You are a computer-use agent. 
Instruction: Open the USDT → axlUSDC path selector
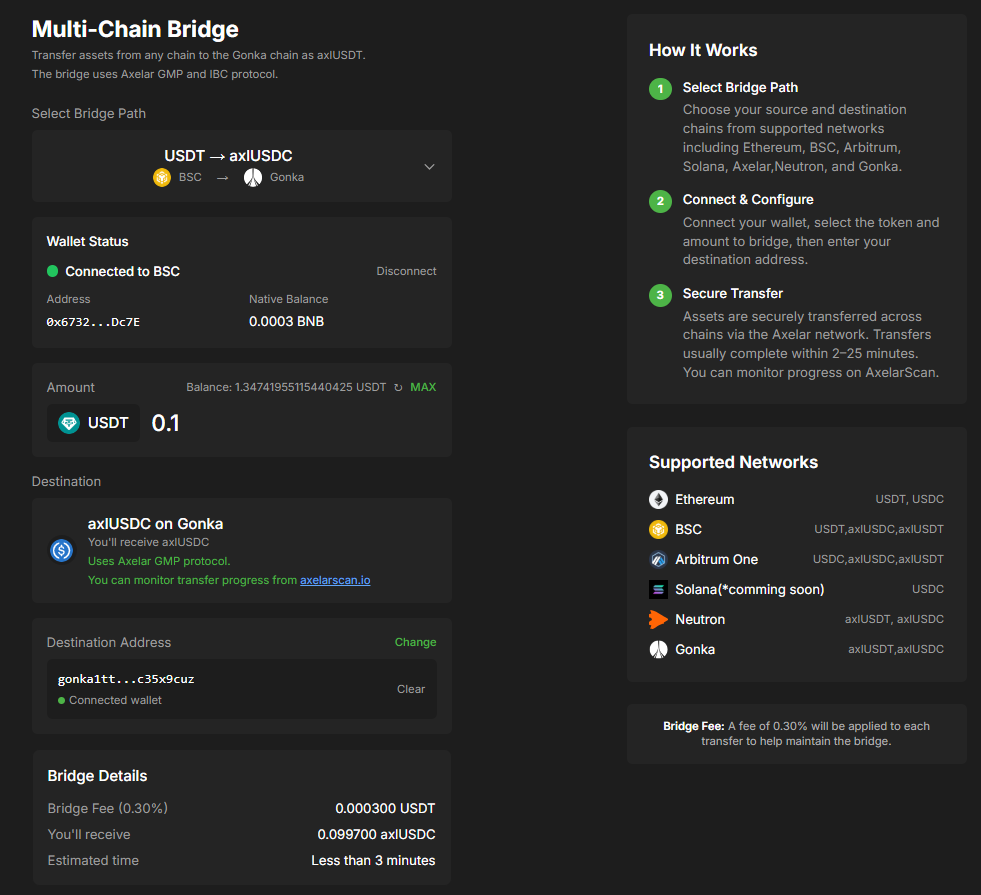tap(229, 156)
